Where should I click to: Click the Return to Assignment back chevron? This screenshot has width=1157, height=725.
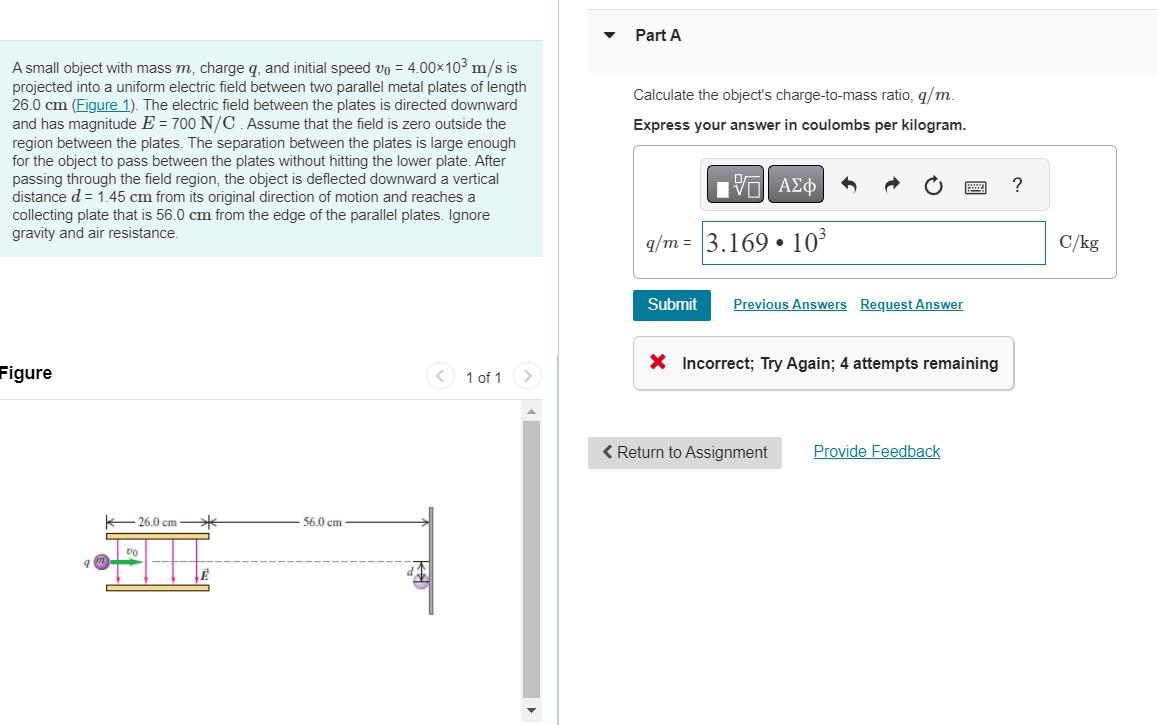point(608,452)
